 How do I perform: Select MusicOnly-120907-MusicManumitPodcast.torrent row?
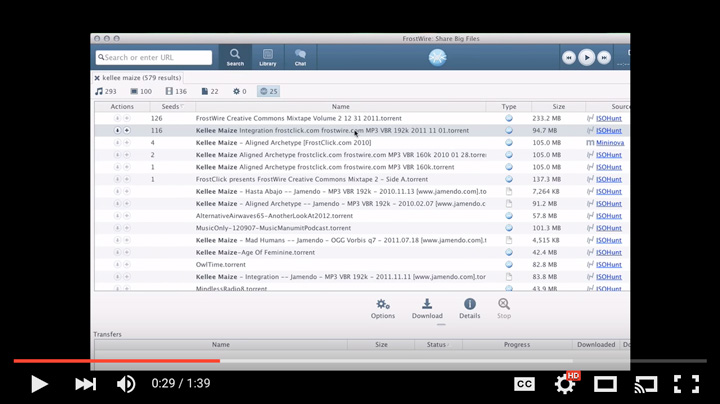point(362,228)
